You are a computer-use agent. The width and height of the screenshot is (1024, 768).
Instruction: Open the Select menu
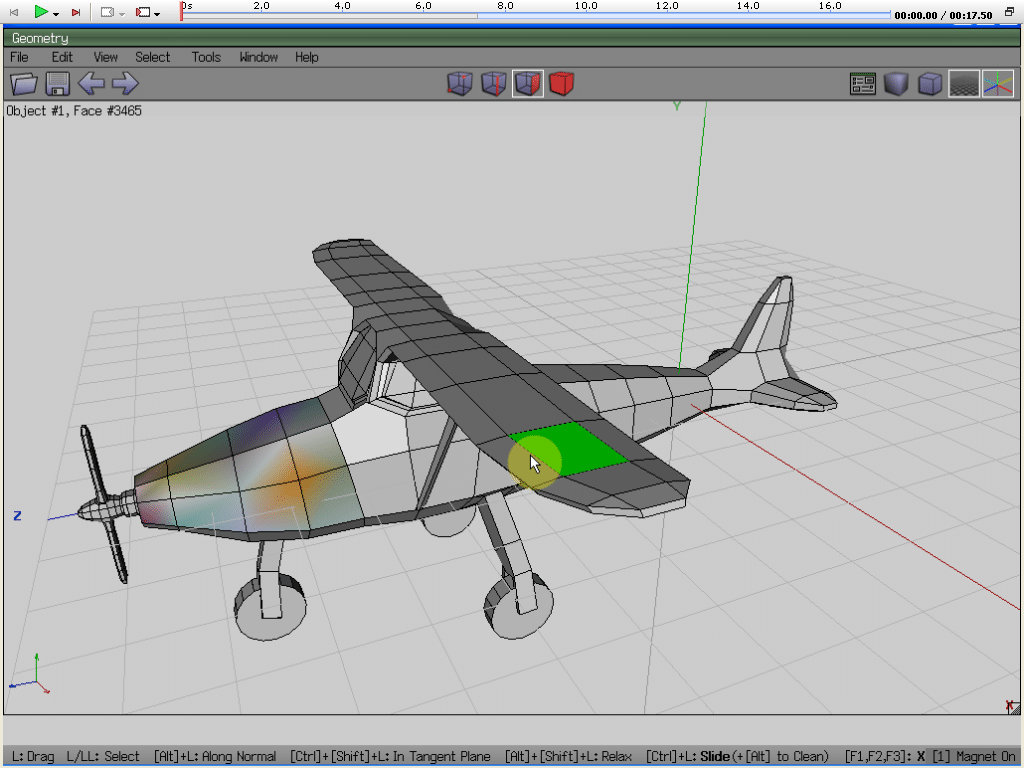(x=153, y=57)
